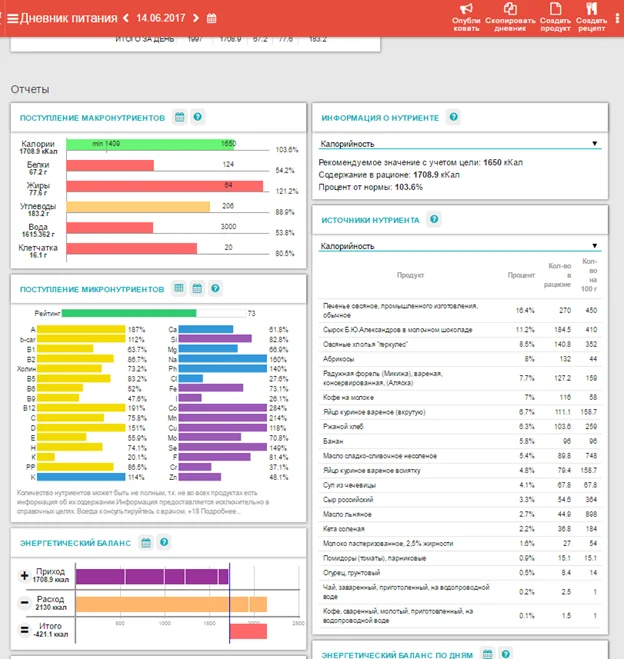Open help icon beside Источники нутриента
Viewport: 624px width, 659px height.
(434, 219)
